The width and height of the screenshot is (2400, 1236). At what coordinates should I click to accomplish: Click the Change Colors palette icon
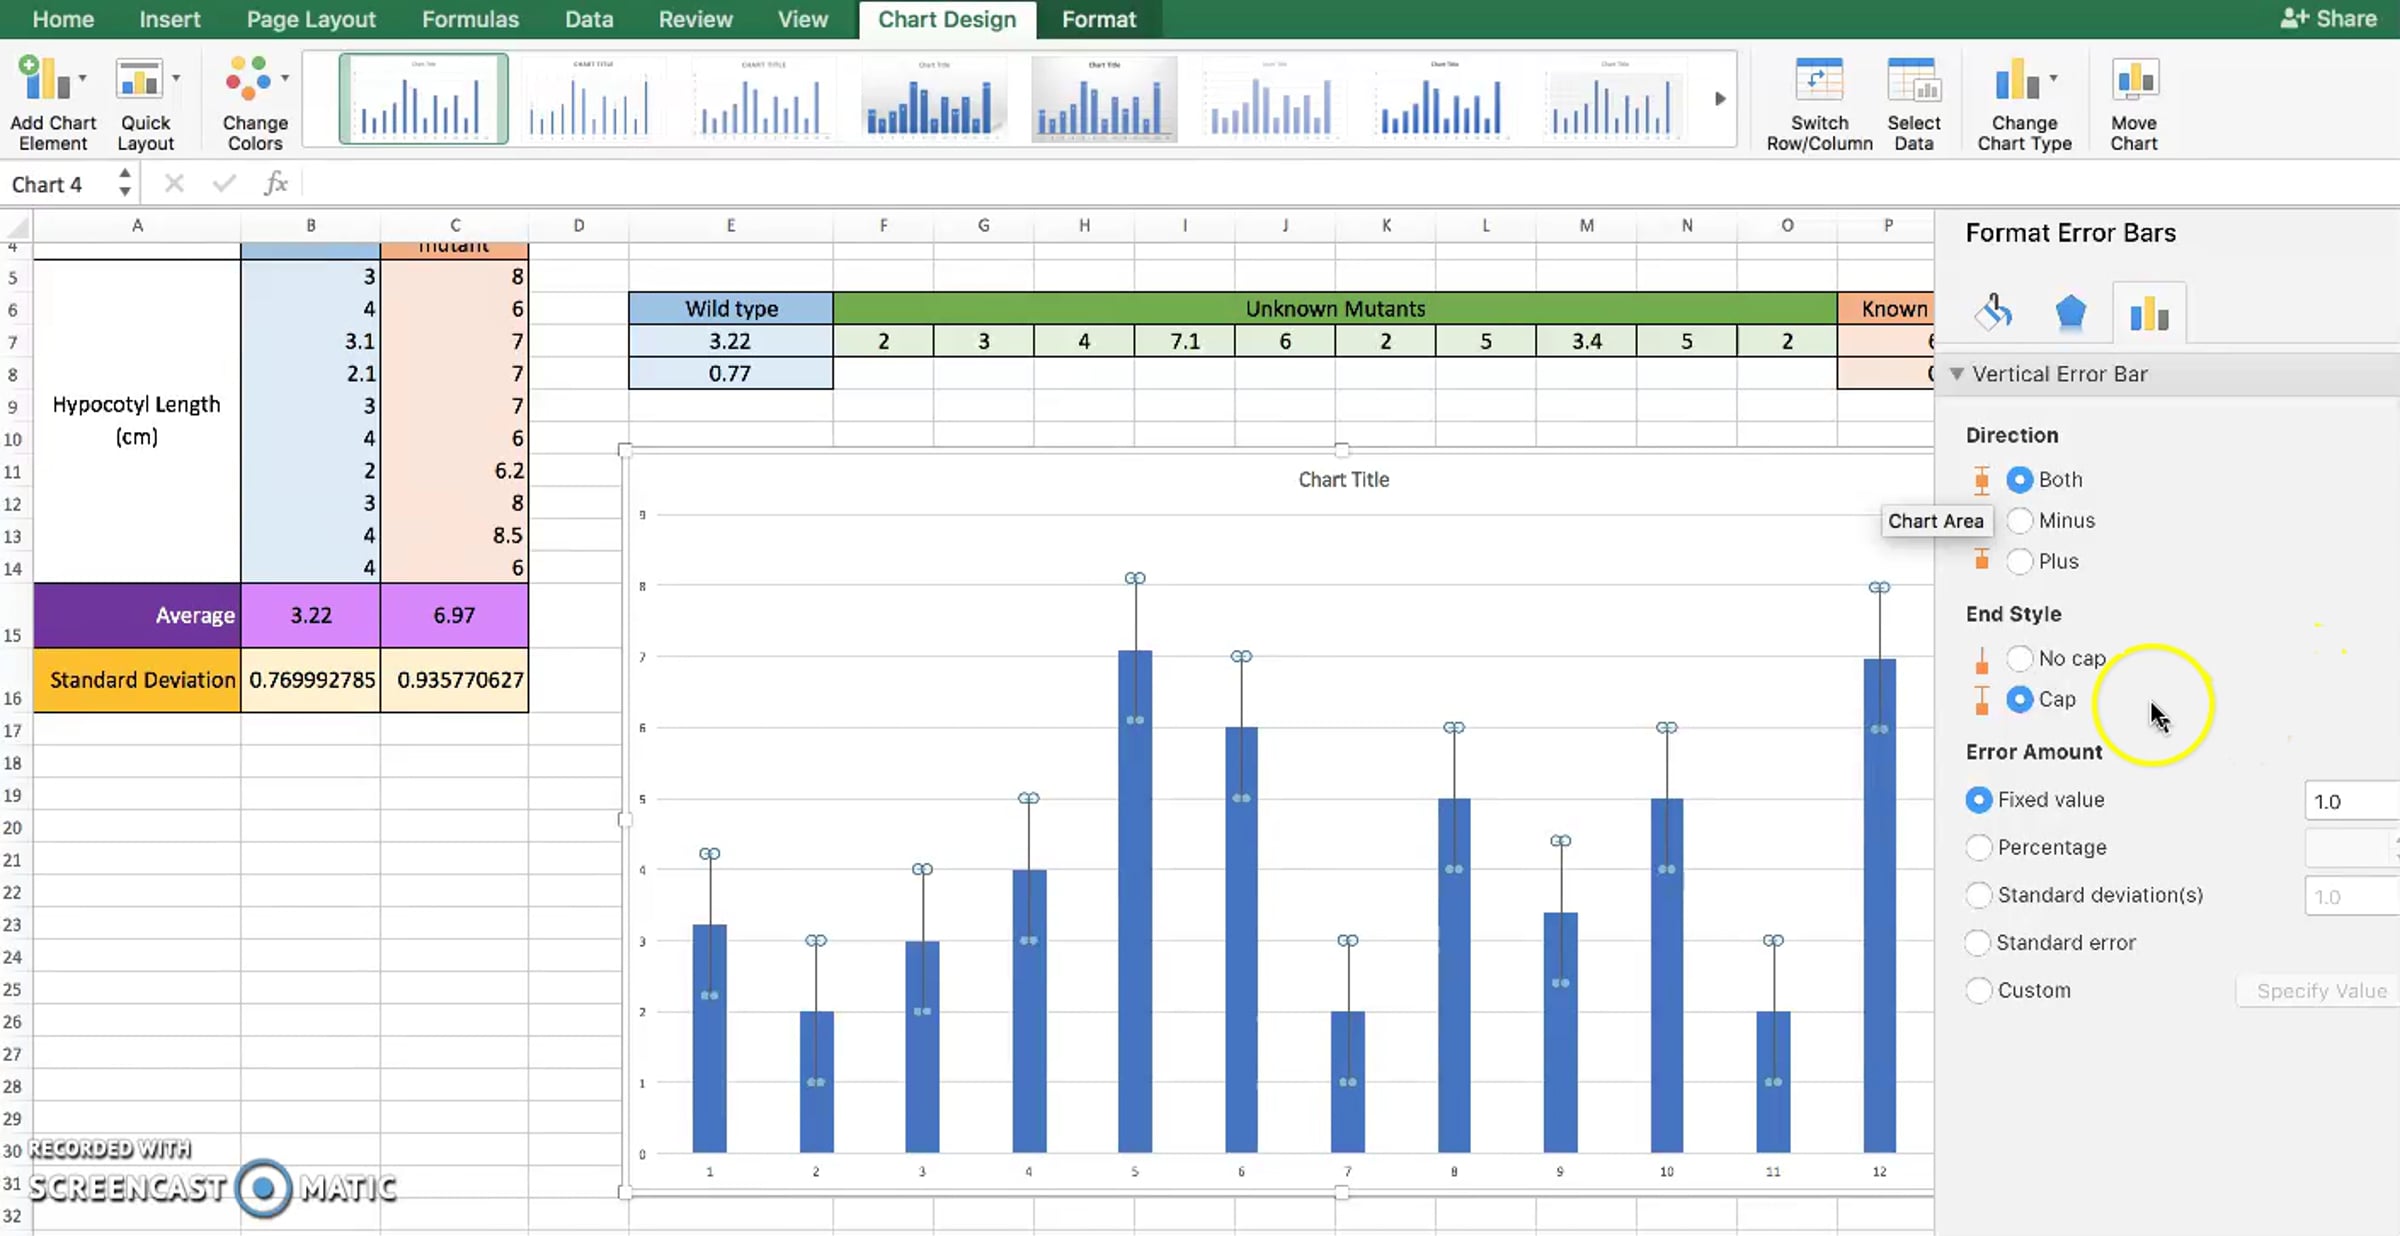pyautogui.click(x=248, y=80)
